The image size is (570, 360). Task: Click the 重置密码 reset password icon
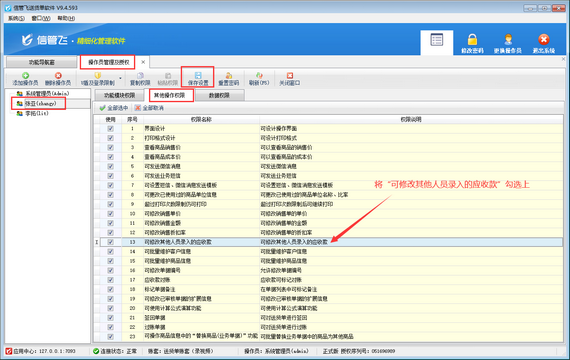pyautogui.click(x=229, y=76)
